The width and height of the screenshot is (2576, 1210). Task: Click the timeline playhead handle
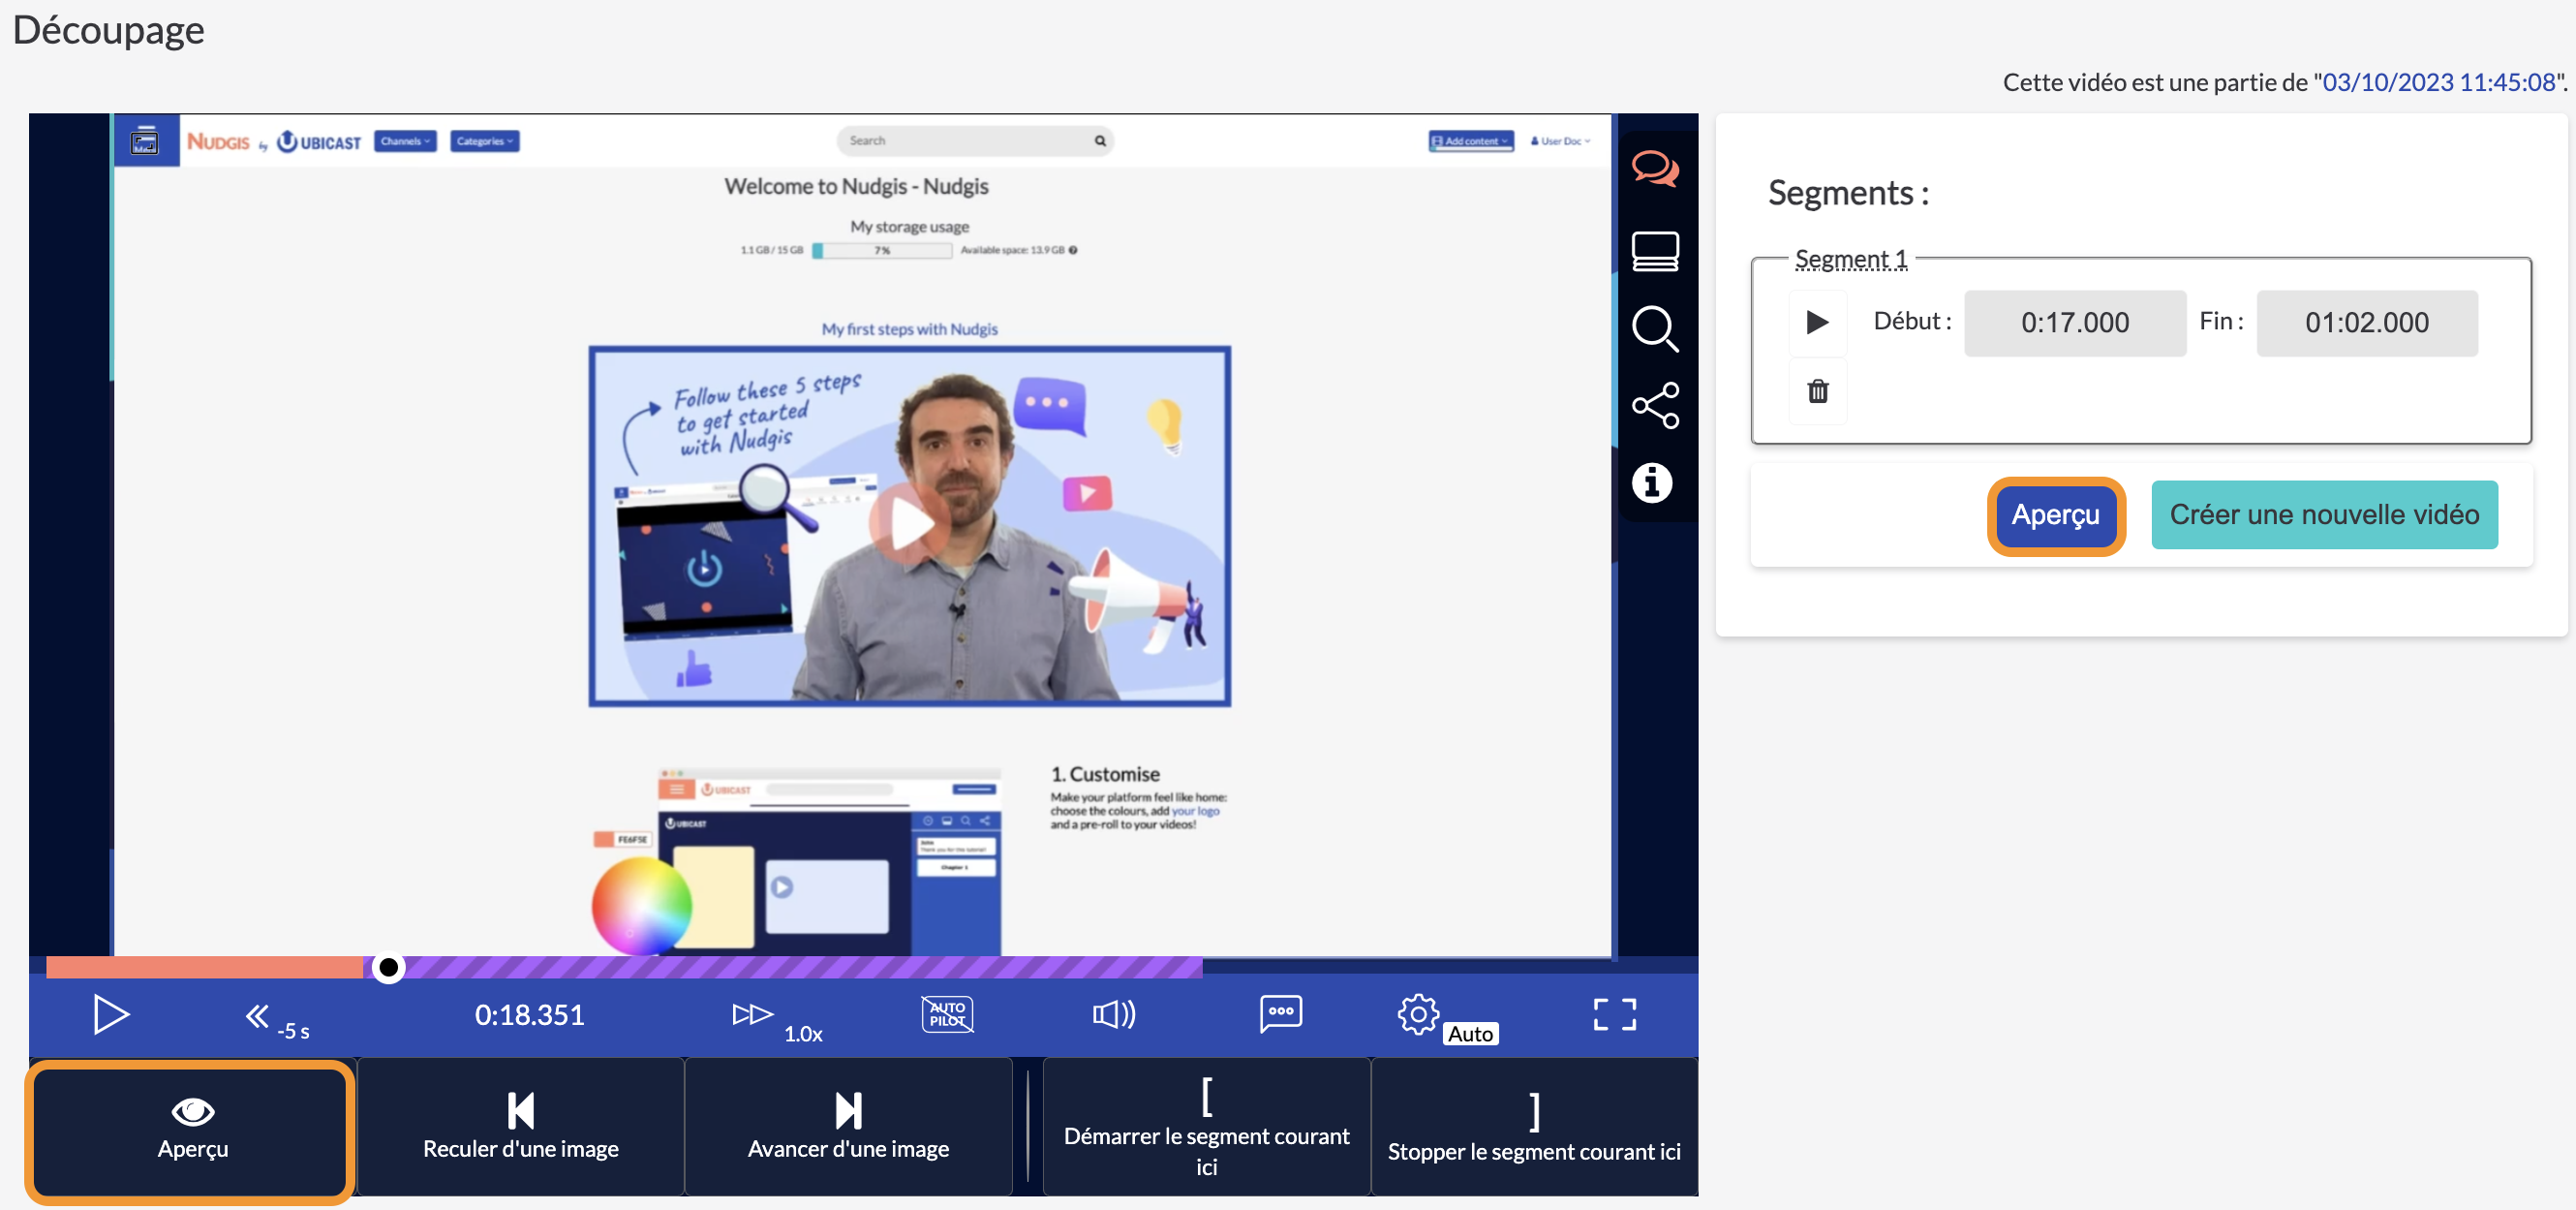[x=388, y=967]
